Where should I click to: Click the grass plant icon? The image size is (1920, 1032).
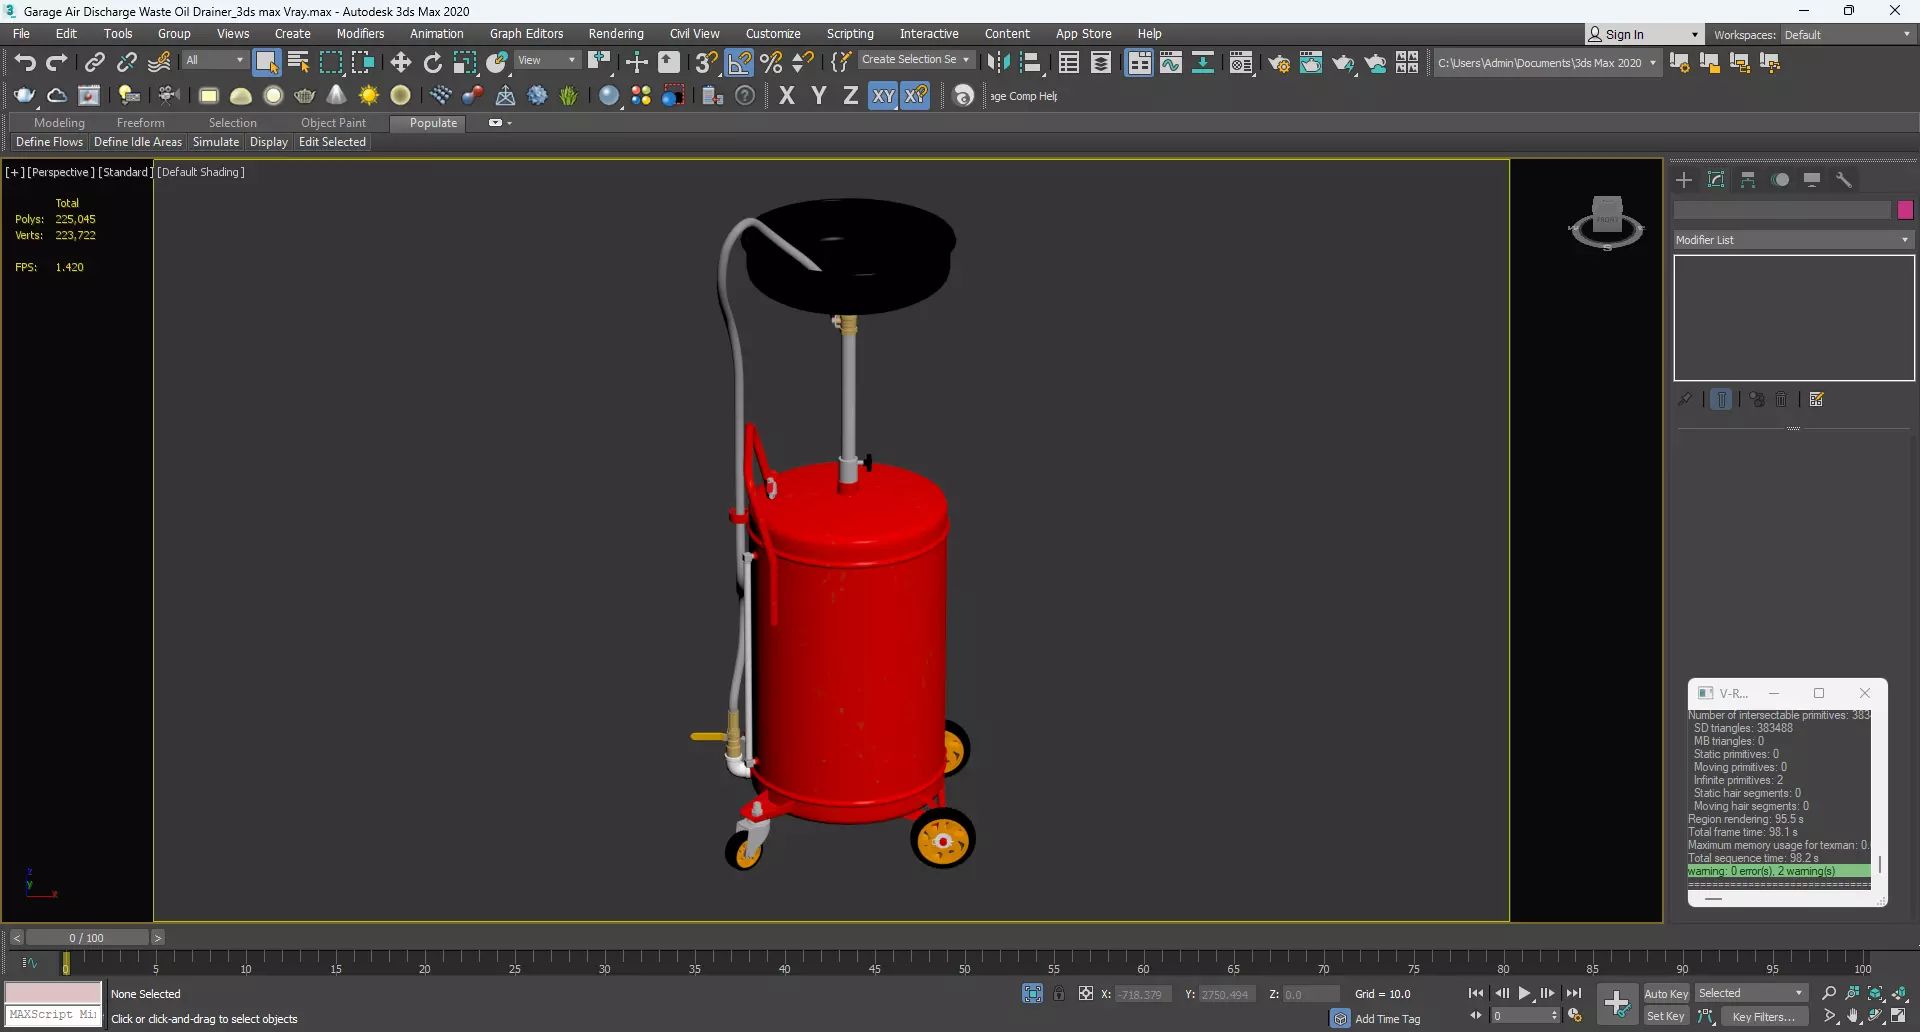point(569,96)
